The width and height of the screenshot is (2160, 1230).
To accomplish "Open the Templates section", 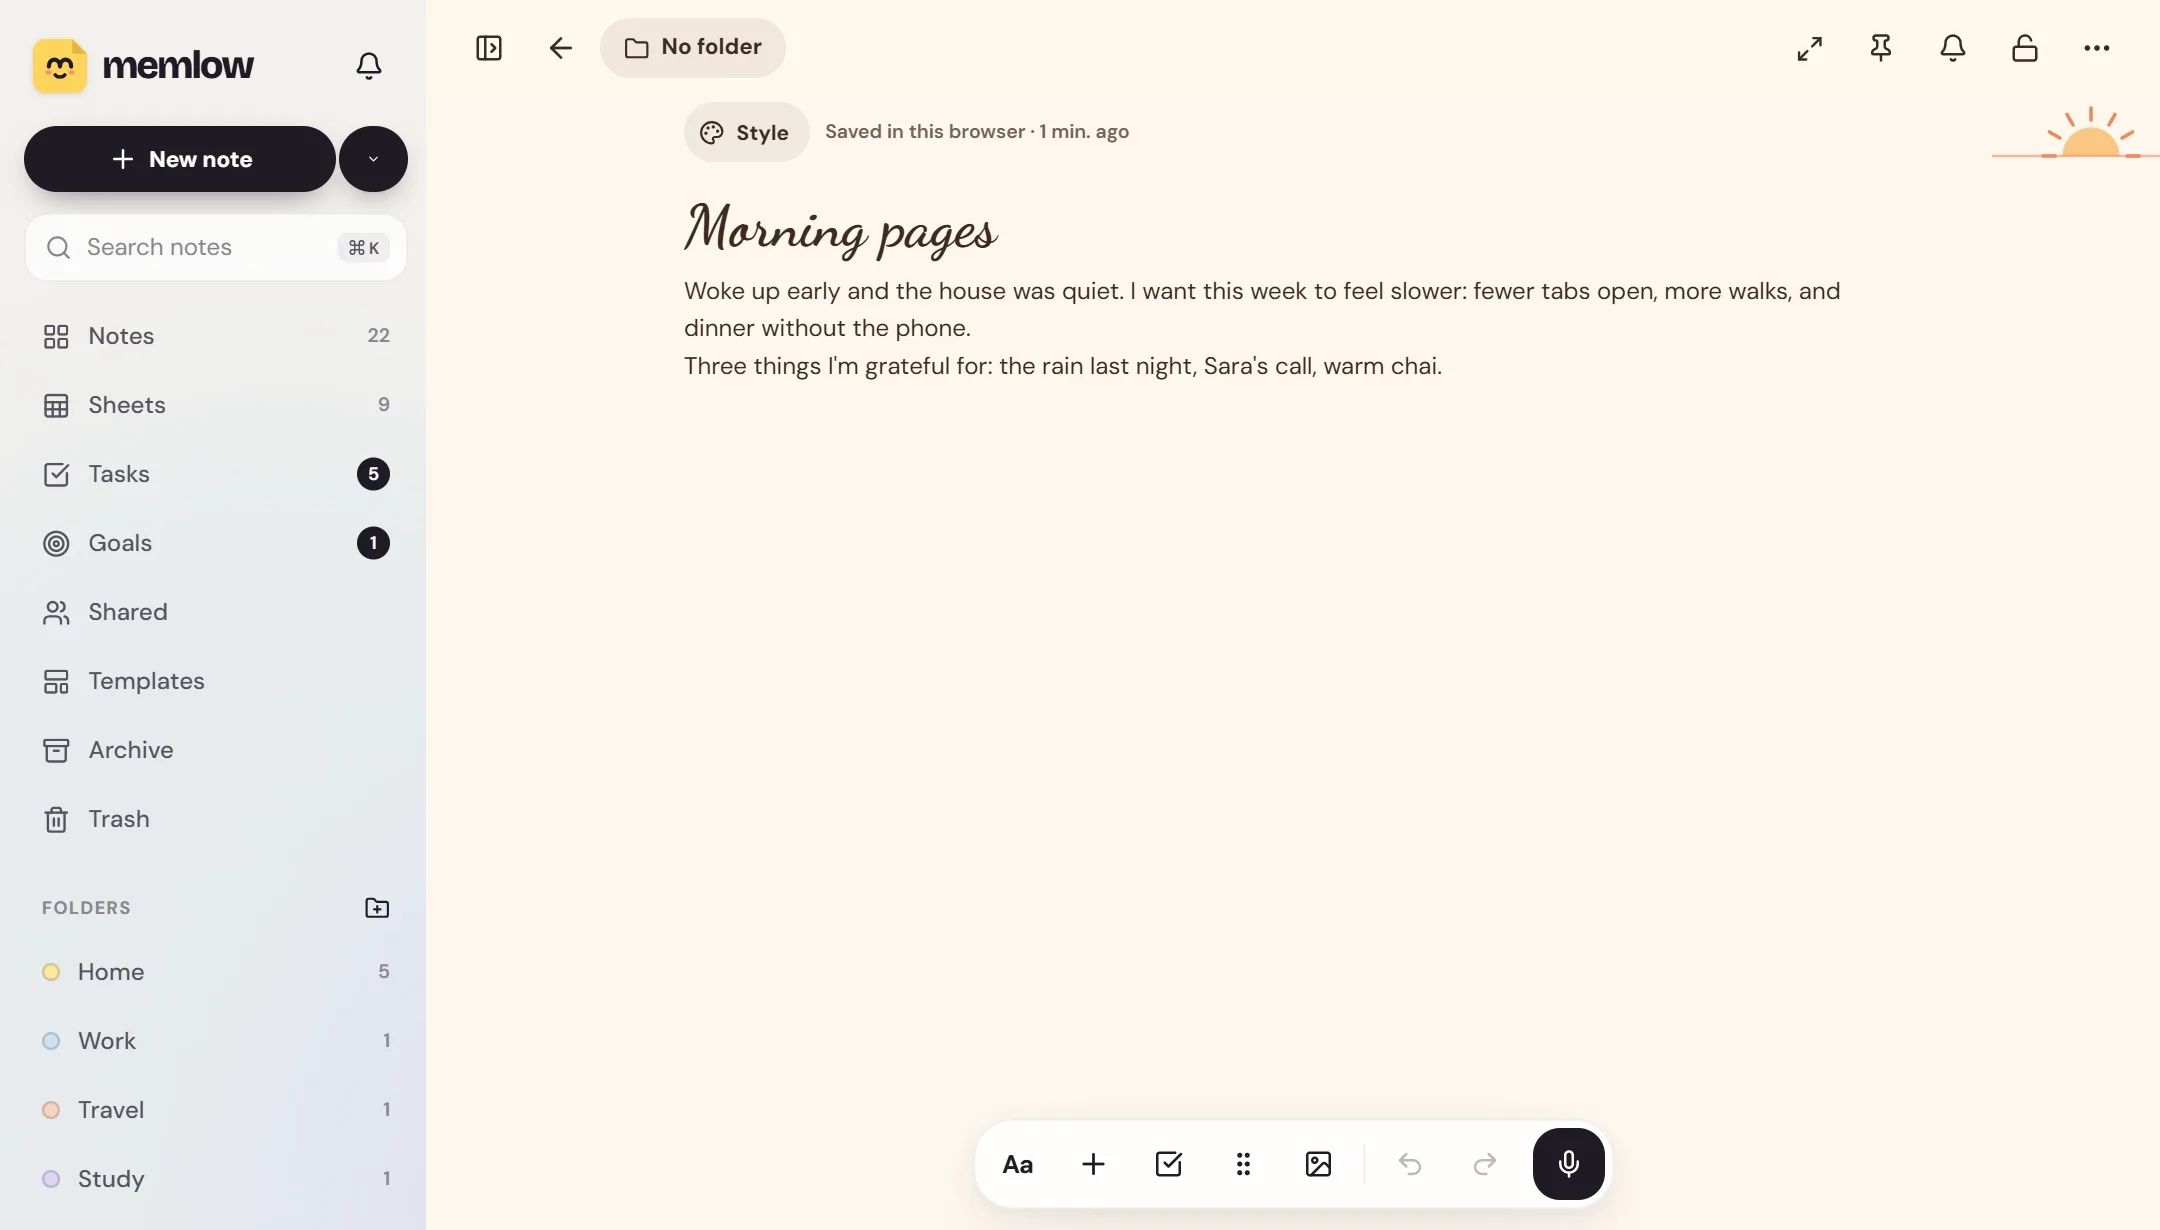I will pyautogui.click(x=216, y=681).
